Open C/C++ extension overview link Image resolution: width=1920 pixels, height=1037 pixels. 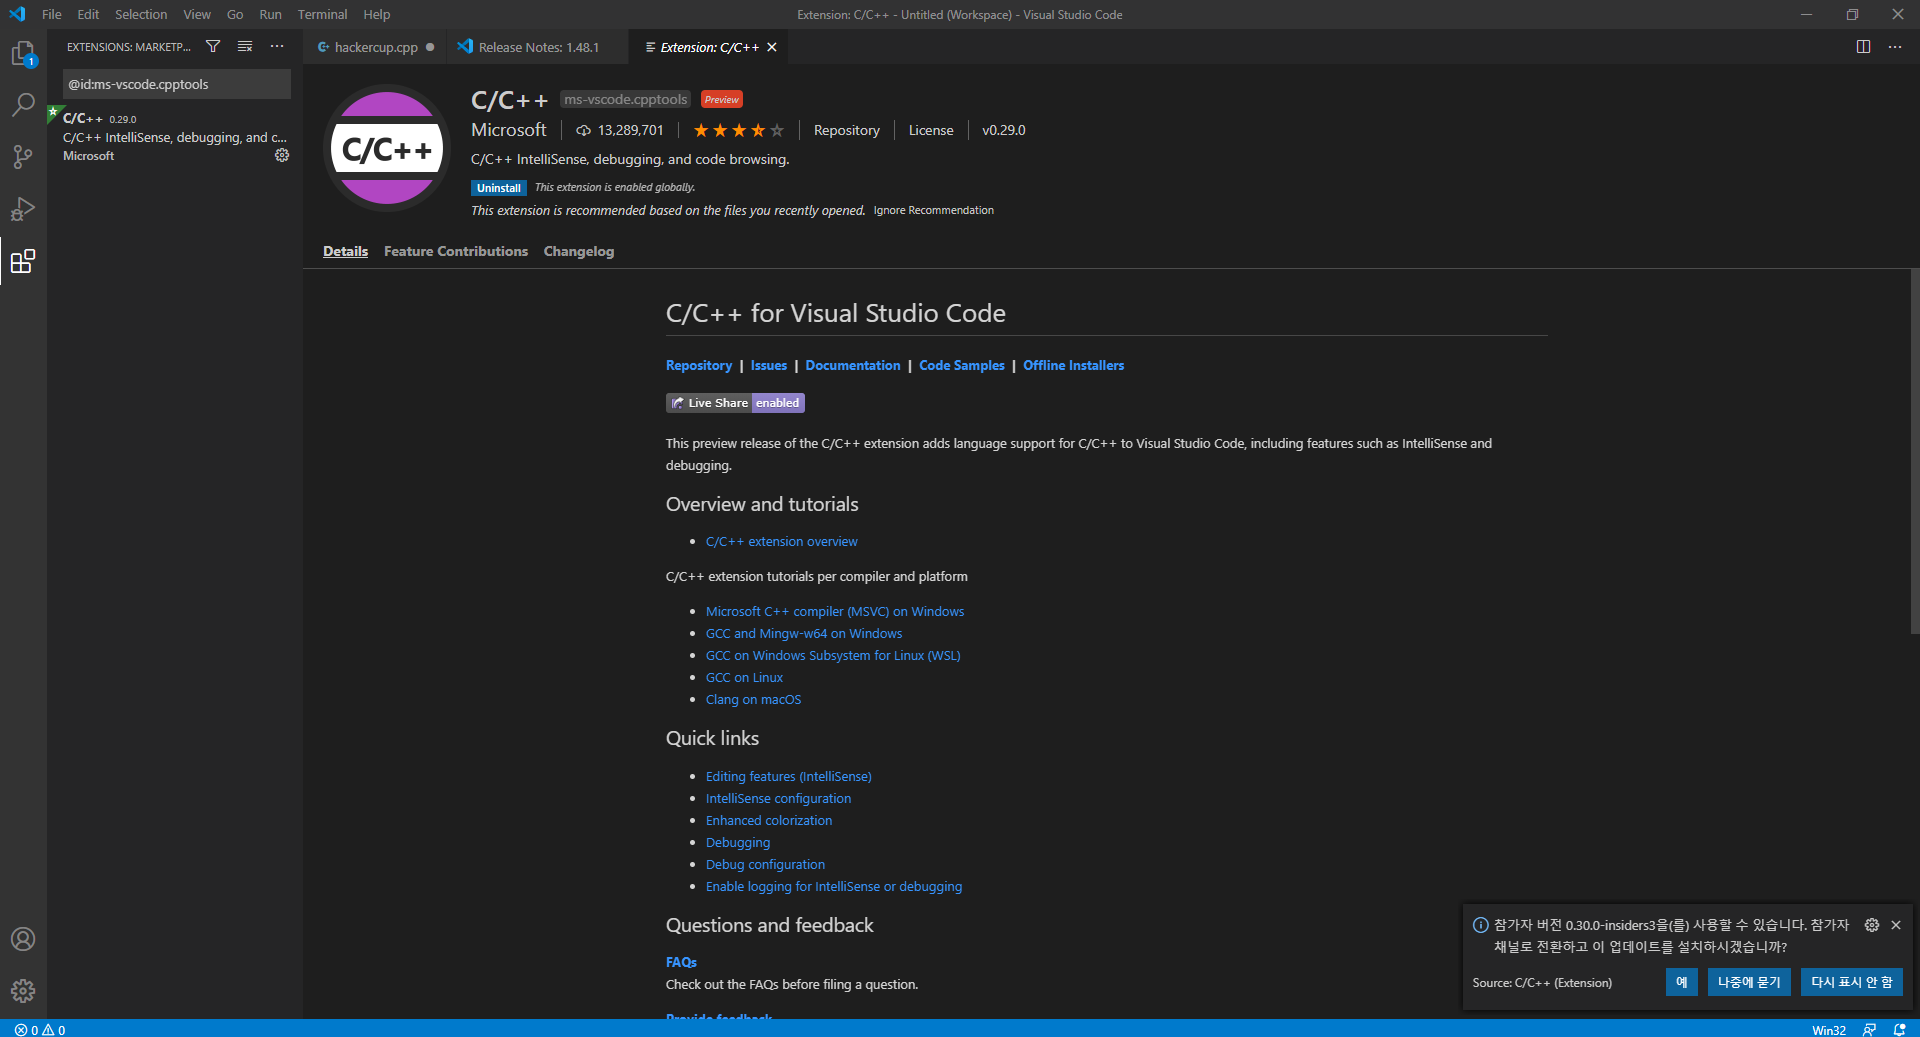(x=782, y=541)
